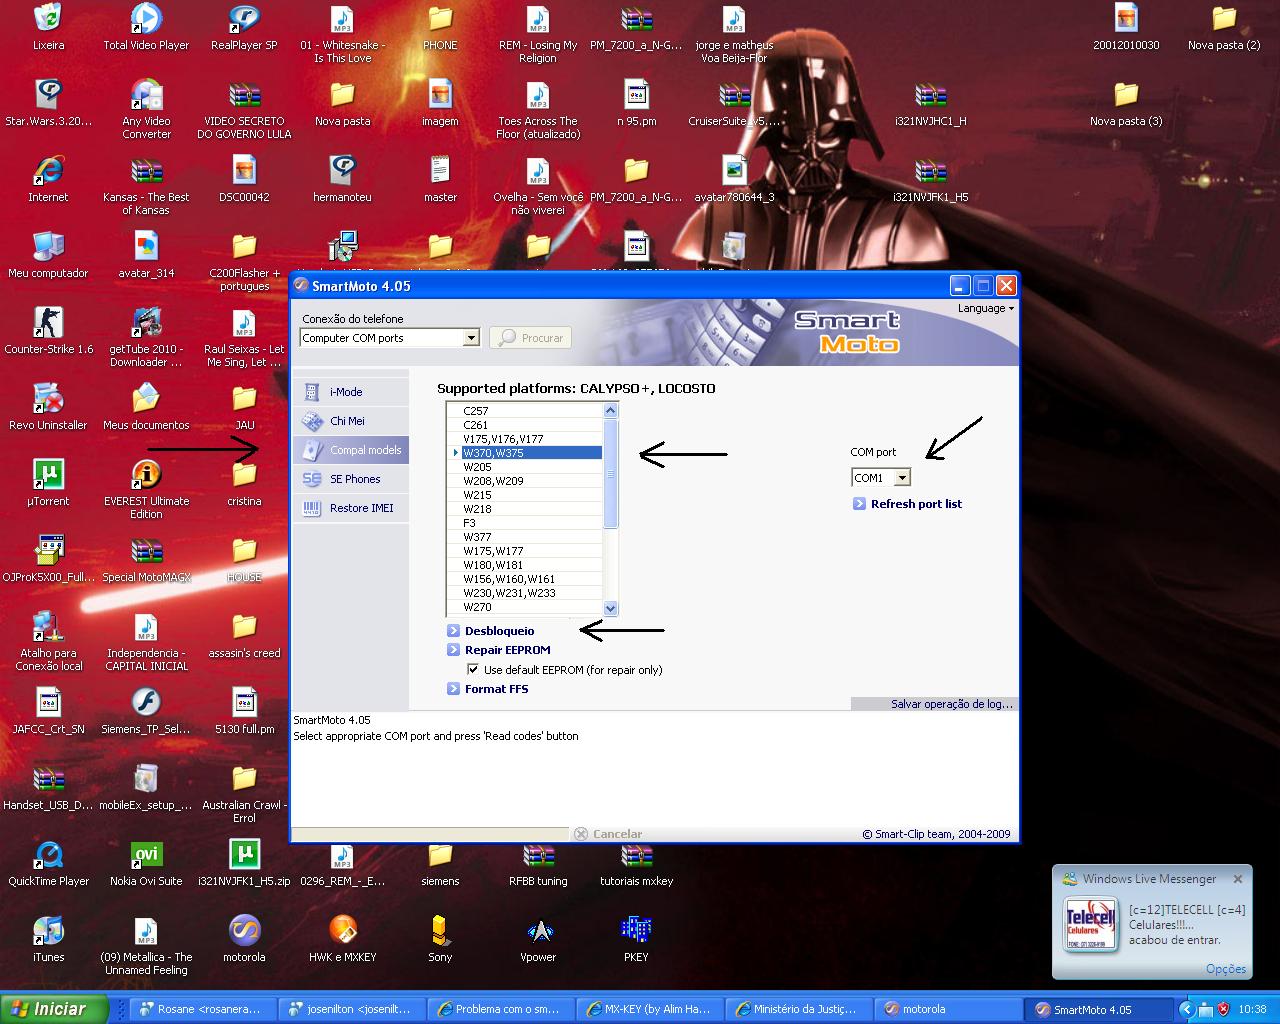Open the µTorrent desktop icon
The height and width of the screenshot is (1024, 1280).
(48, 474)
